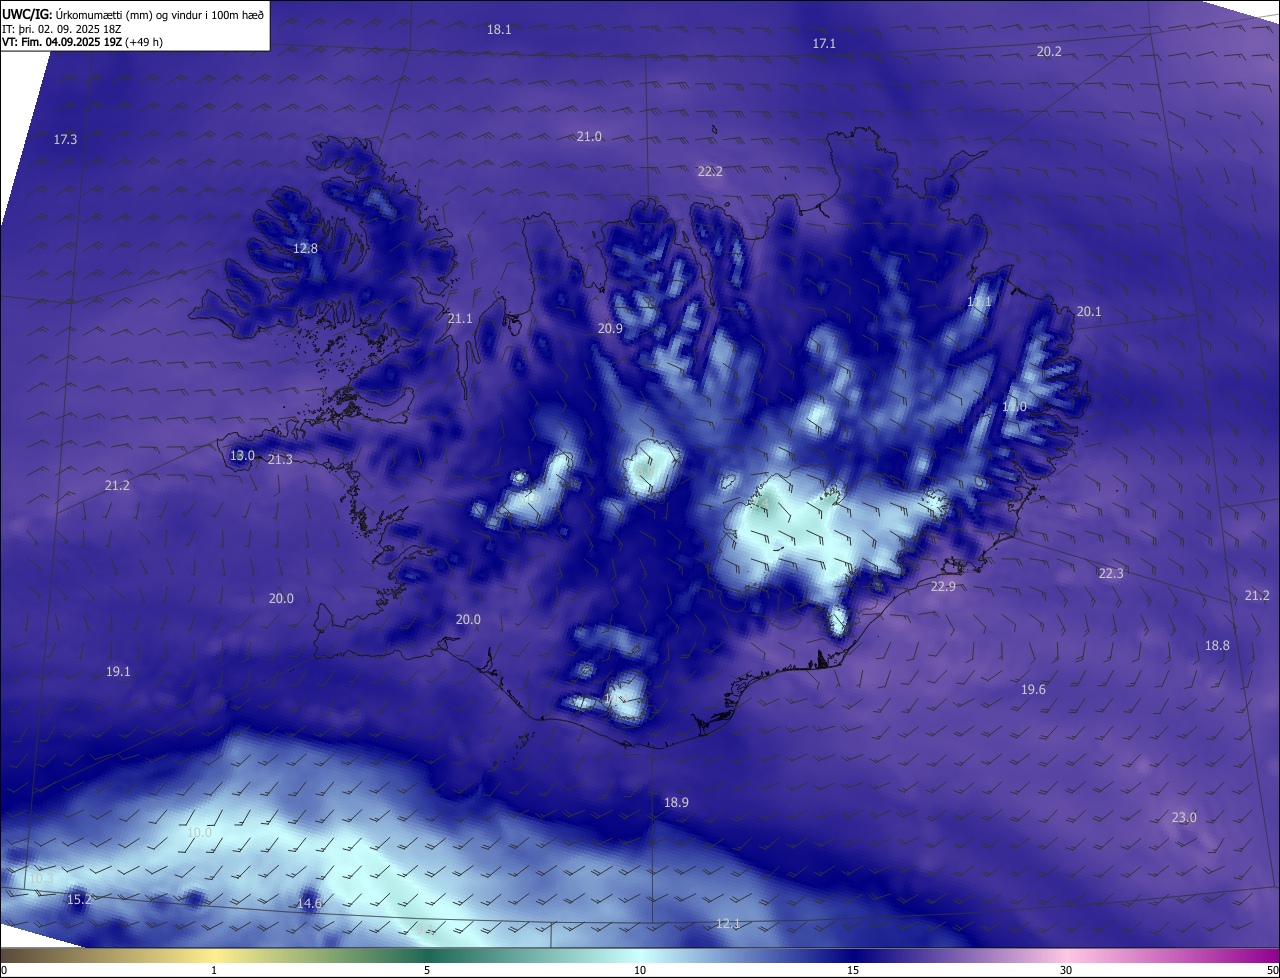This screenshot has width=1280, height=978.
Task: Click the 18.1 value label
Action: pos(499,30)
